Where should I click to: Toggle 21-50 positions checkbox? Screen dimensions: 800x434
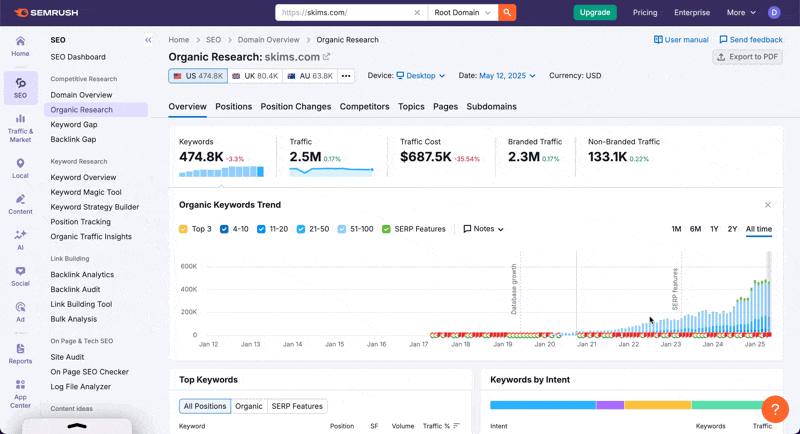click(301, 229)
